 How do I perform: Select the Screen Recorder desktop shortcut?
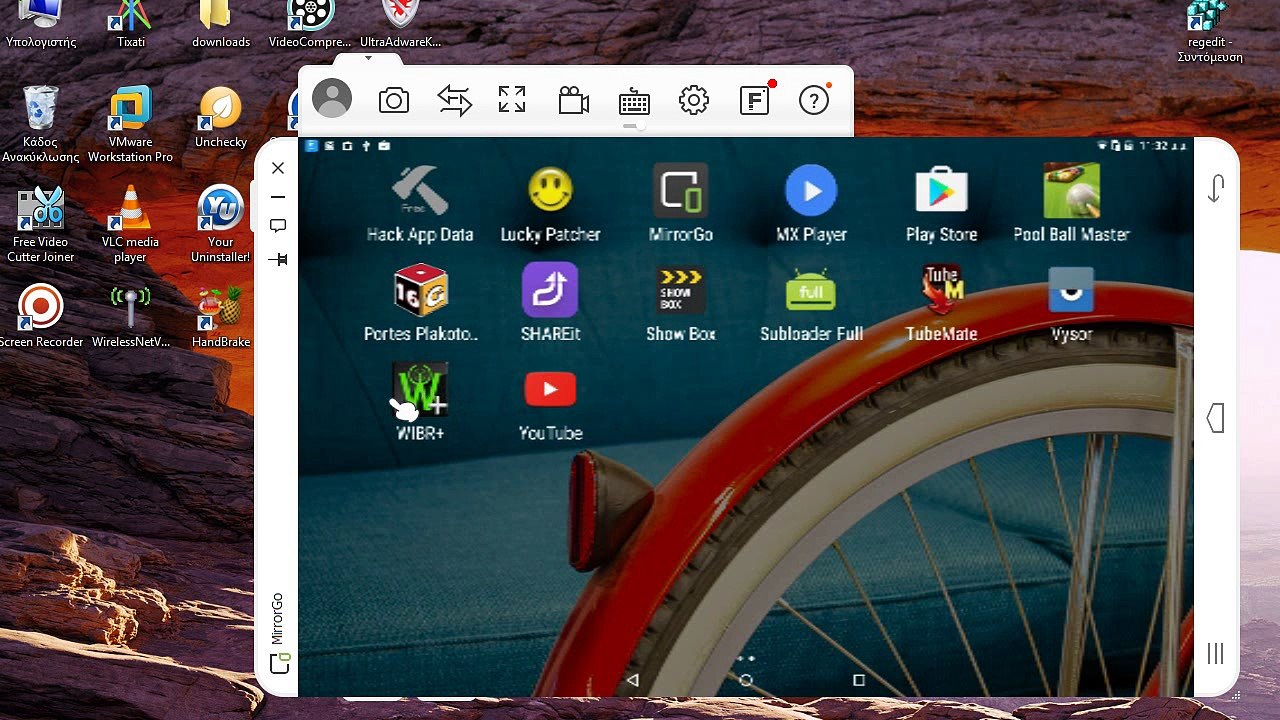41,317
